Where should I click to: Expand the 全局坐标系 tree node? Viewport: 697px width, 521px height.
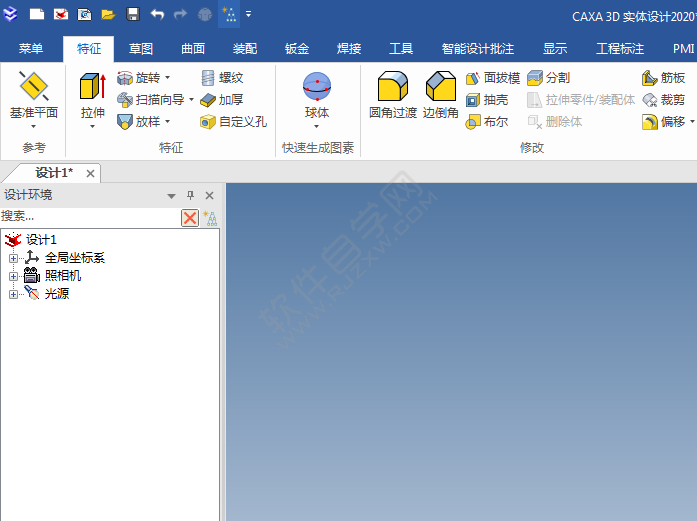[x=13, y=258]
